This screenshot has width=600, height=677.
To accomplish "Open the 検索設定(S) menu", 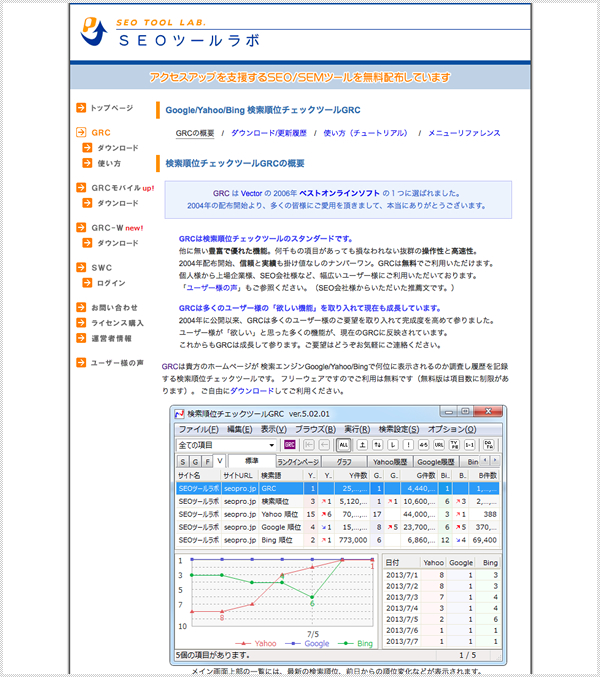I will (399, 429).
